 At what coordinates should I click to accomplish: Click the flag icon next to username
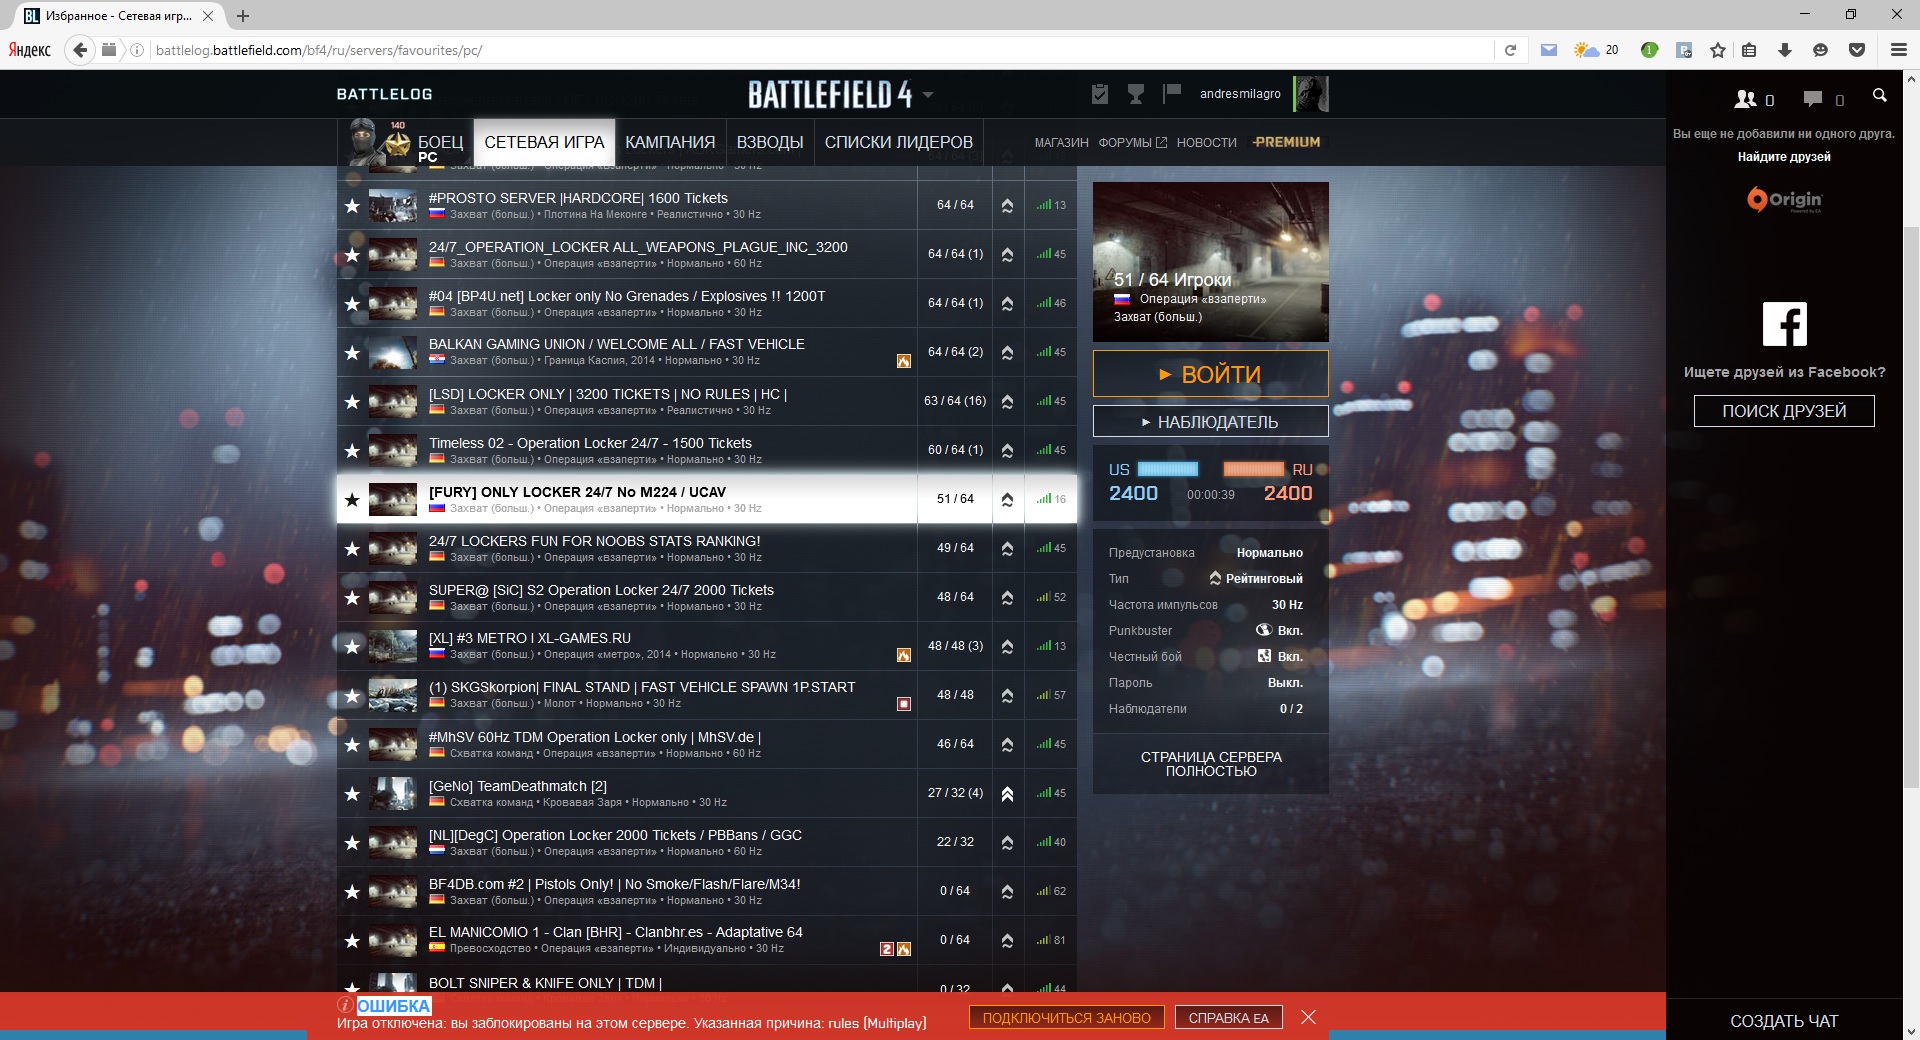[1172, 93]
